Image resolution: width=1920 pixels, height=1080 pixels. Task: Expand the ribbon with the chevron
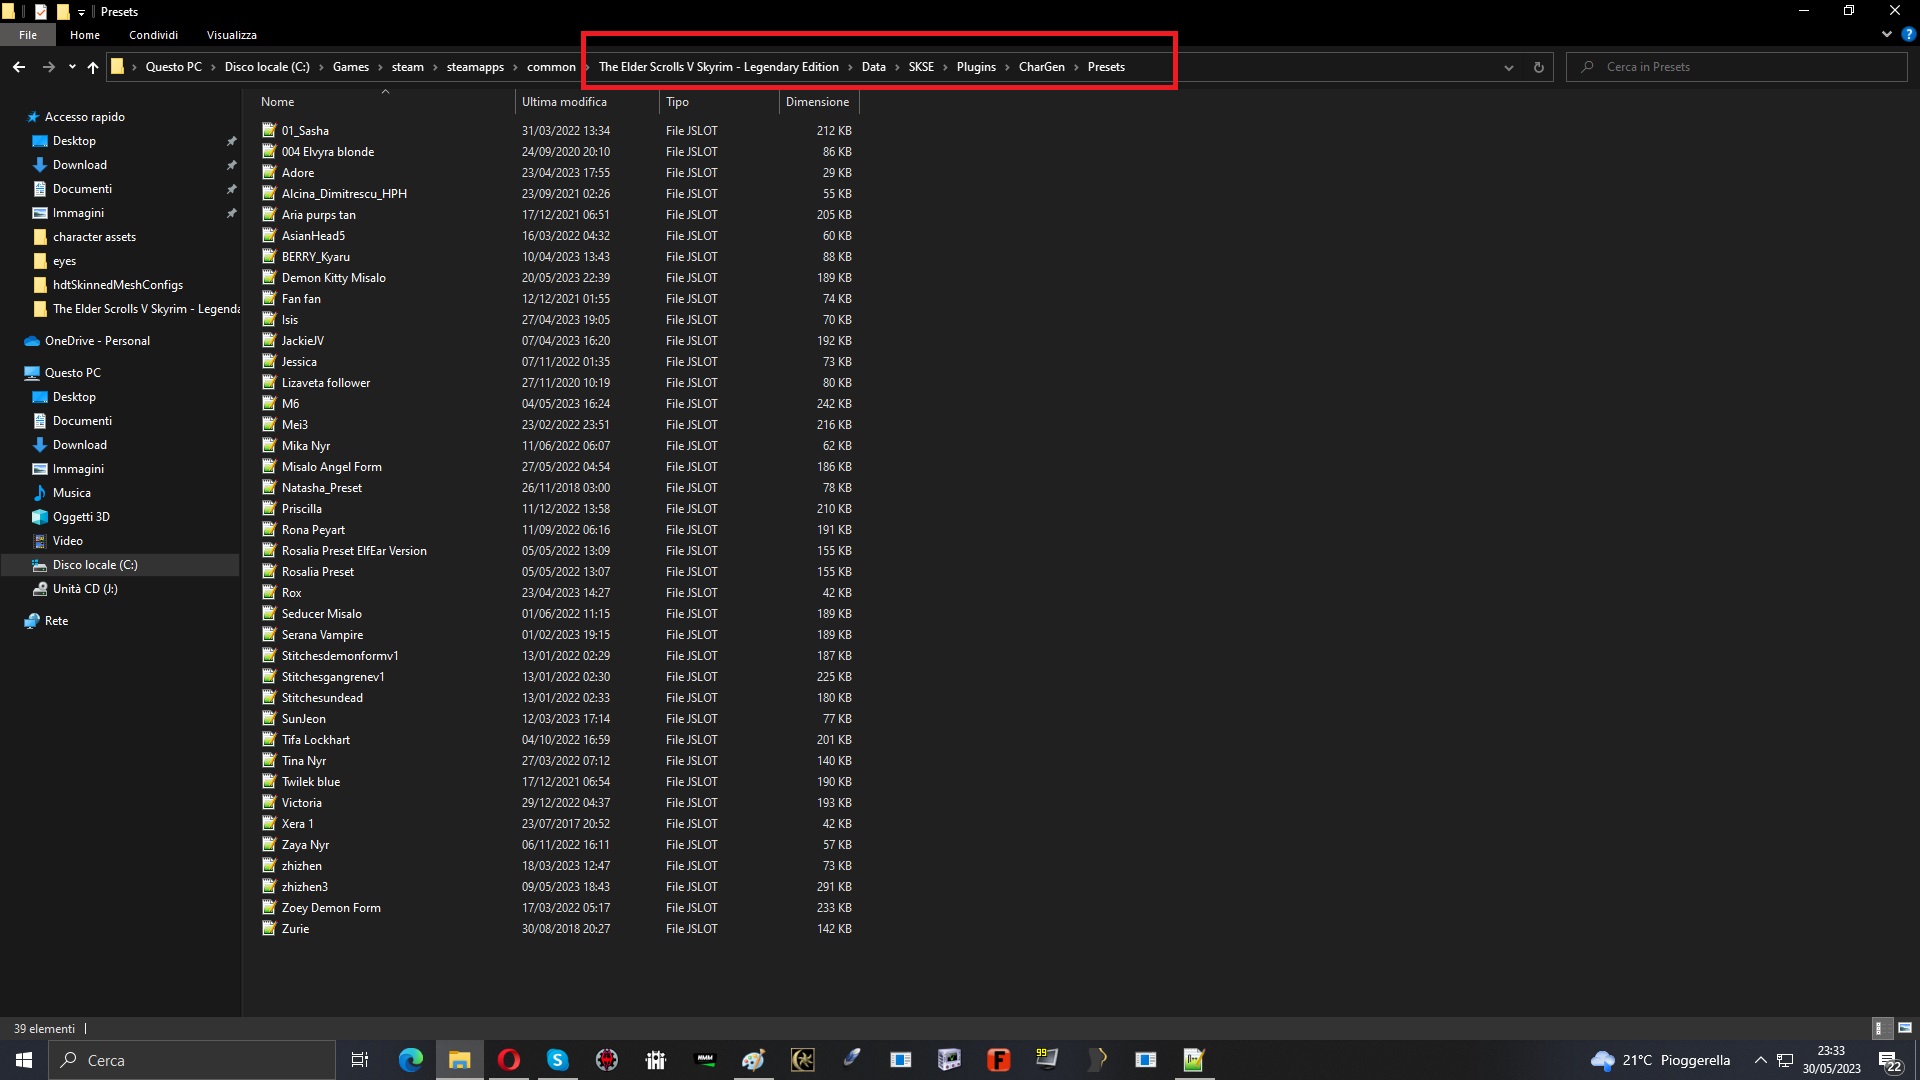[1887, 34]
